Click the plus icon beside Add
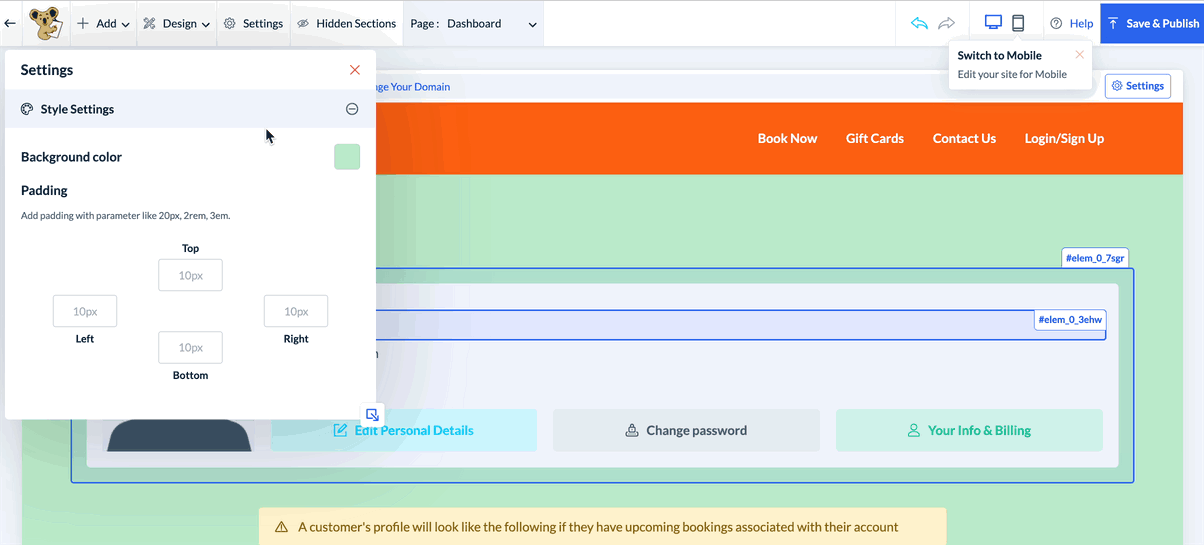1204x545 pixels. pos(83,23)
